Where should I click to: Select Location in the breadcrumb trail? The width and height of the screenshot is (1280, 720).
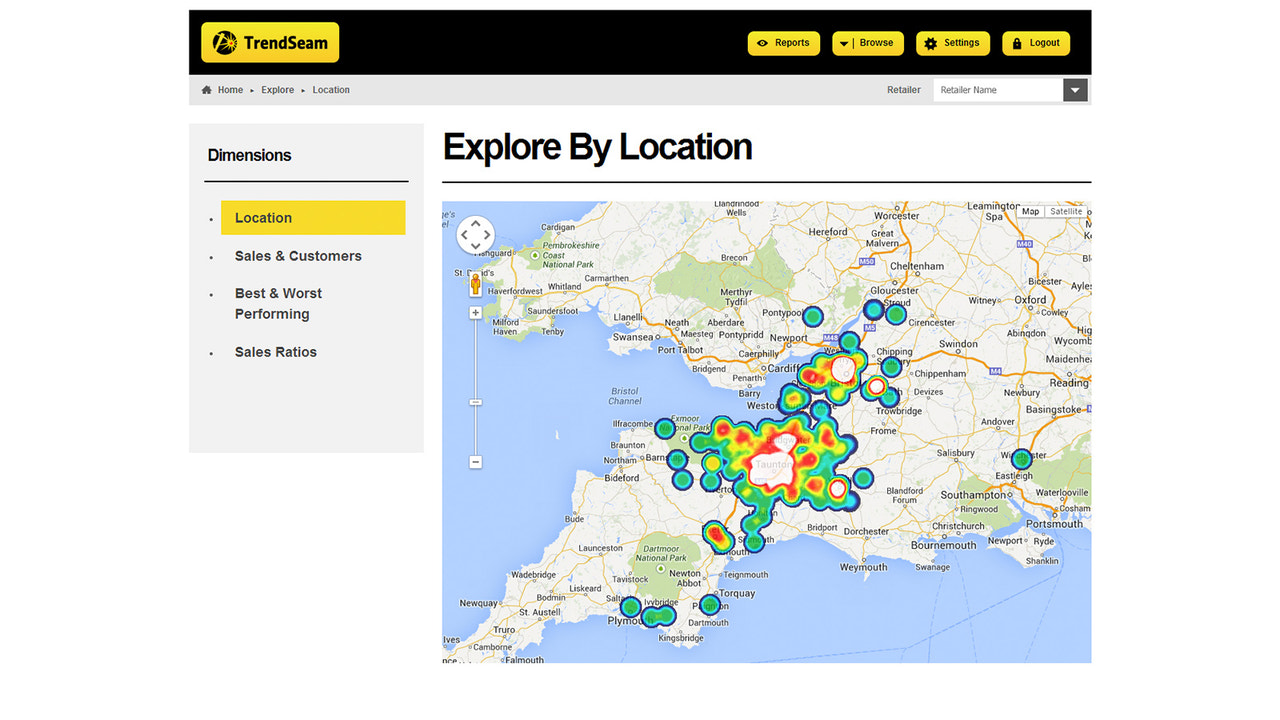tap(330, 89)
